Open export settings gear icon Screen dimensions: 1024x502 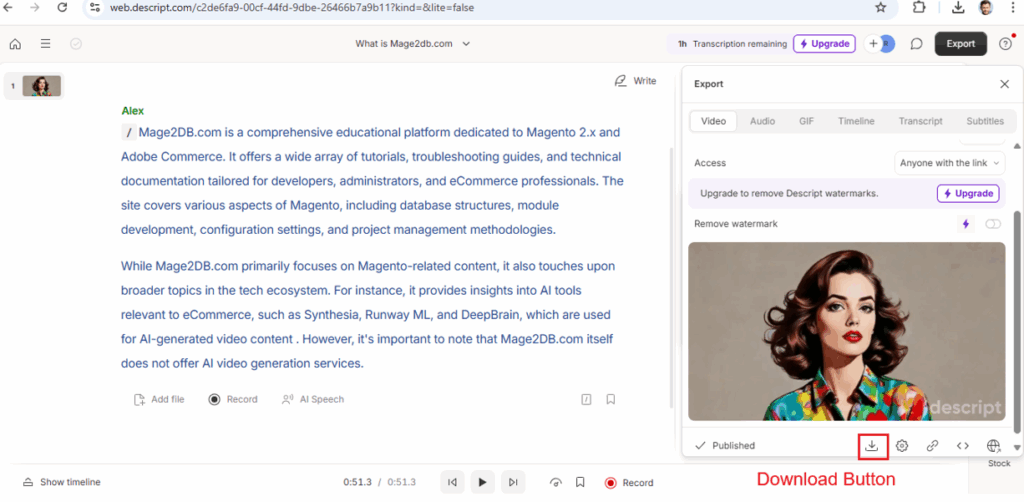[902, 446]
